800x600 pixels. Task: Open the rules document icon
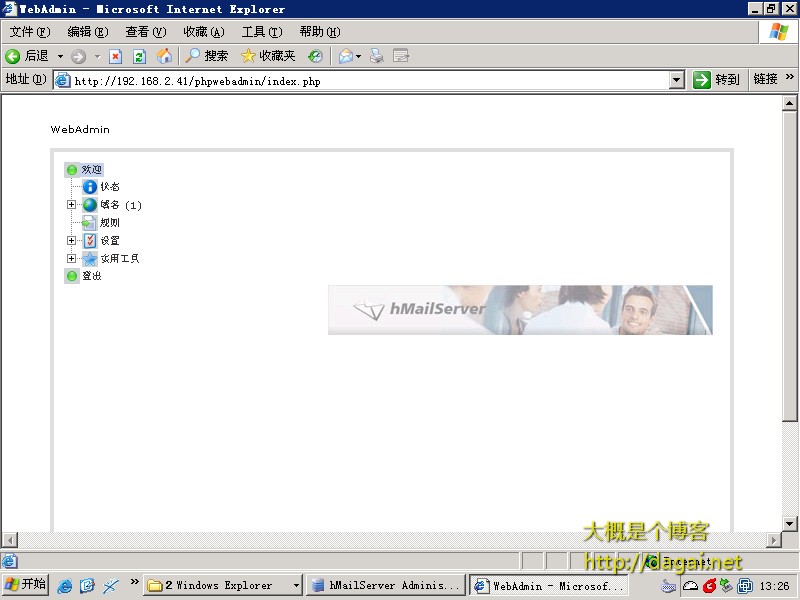tap(90, 223)
